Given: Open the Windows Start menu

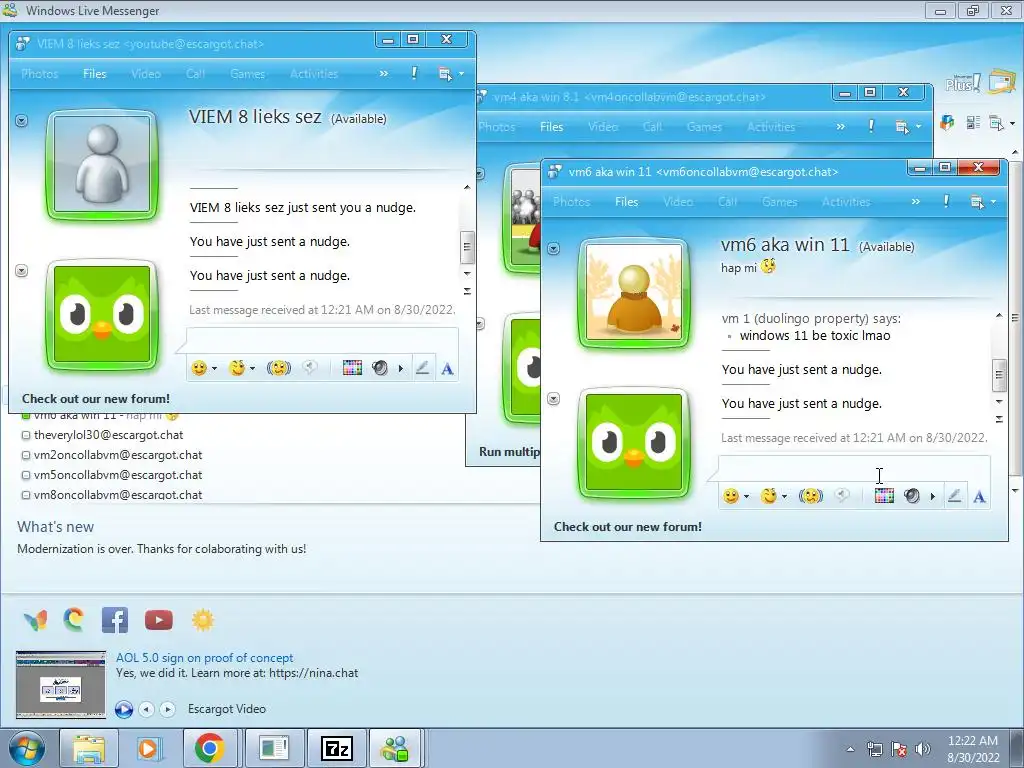Looking at the screenshot, I should pos(25,748).
